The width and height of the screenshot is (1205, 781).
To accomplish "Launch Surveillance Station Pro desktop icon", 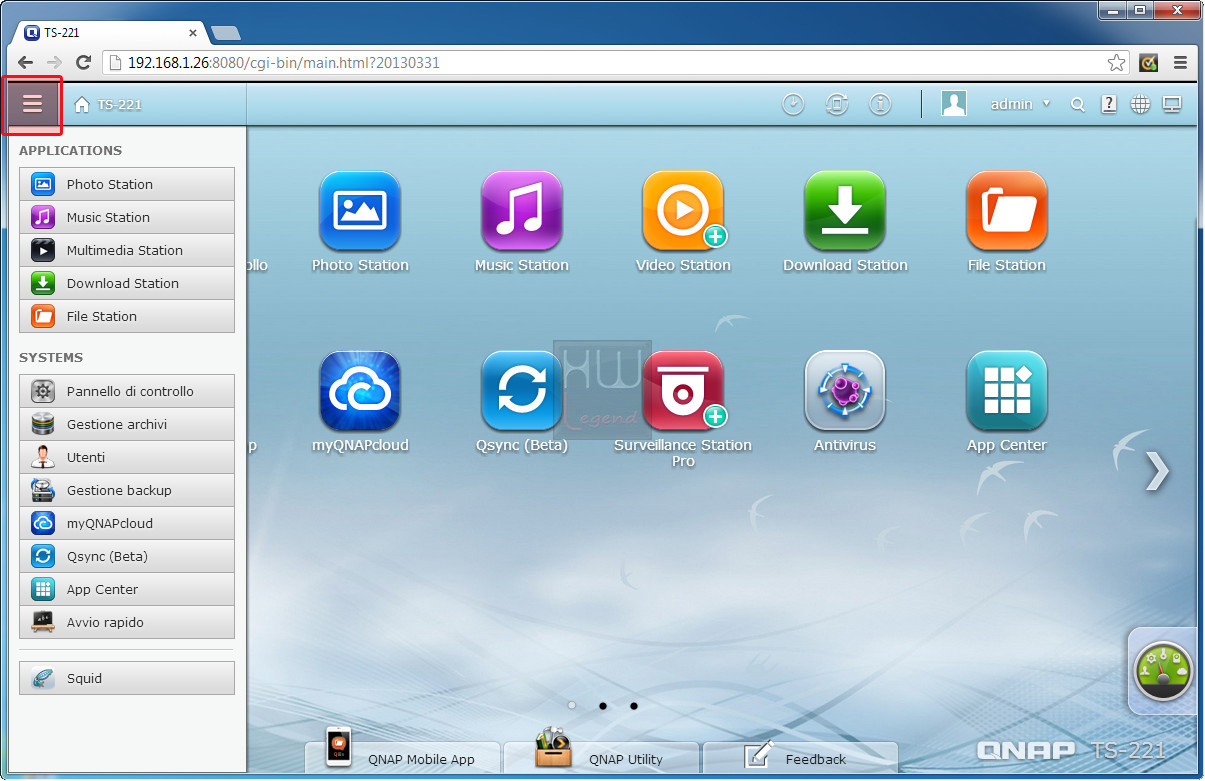I will (x=684, y=391).
